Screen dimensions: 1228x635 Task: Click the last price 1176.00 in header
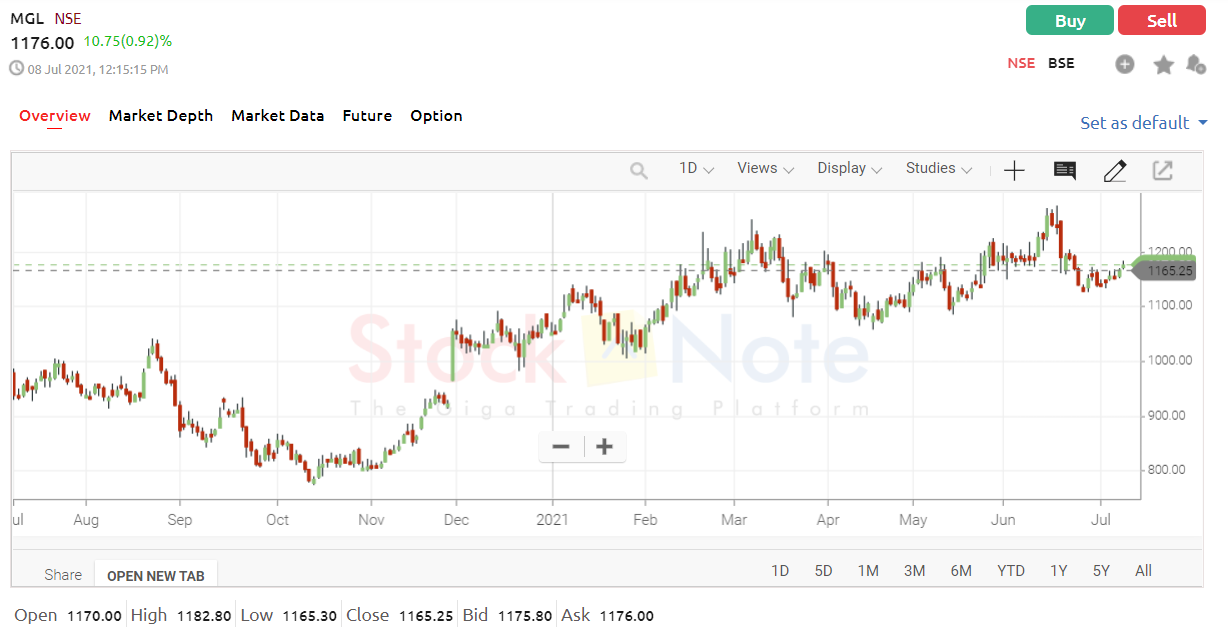pyautogui.click(x=42, y=43)
